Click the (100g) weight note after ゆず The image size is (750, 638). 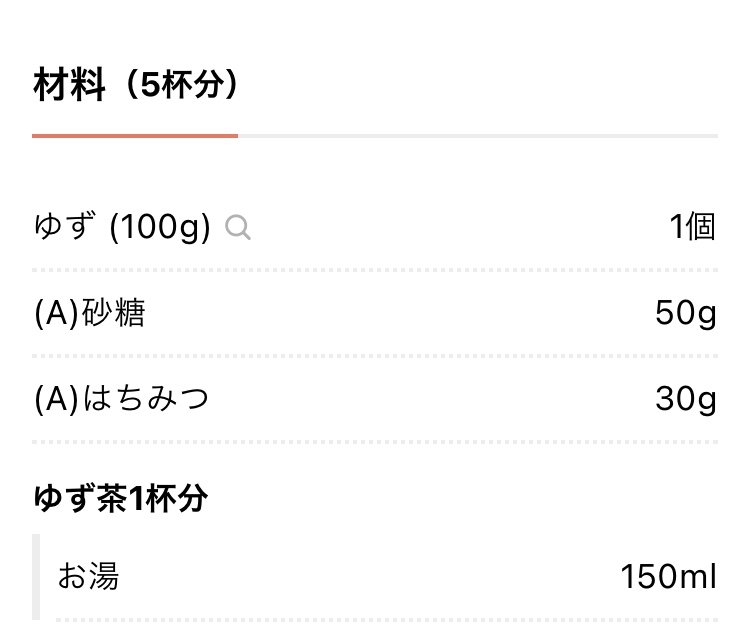click(160, 227)
